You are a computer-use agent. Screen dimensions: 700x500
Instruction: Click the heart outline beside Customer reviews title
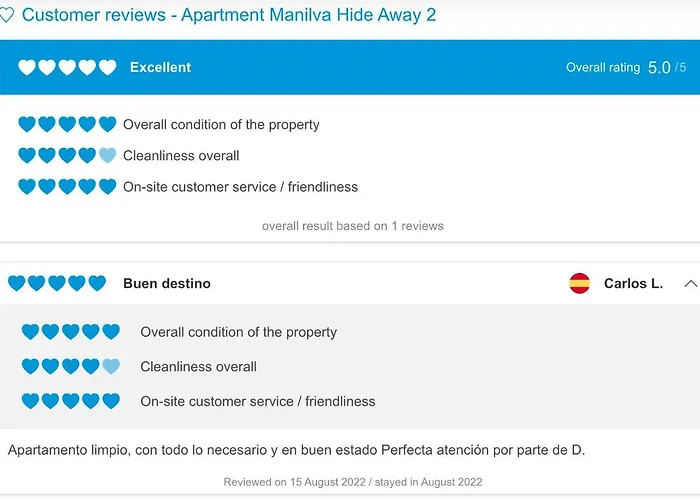click(x=6, y=15)
